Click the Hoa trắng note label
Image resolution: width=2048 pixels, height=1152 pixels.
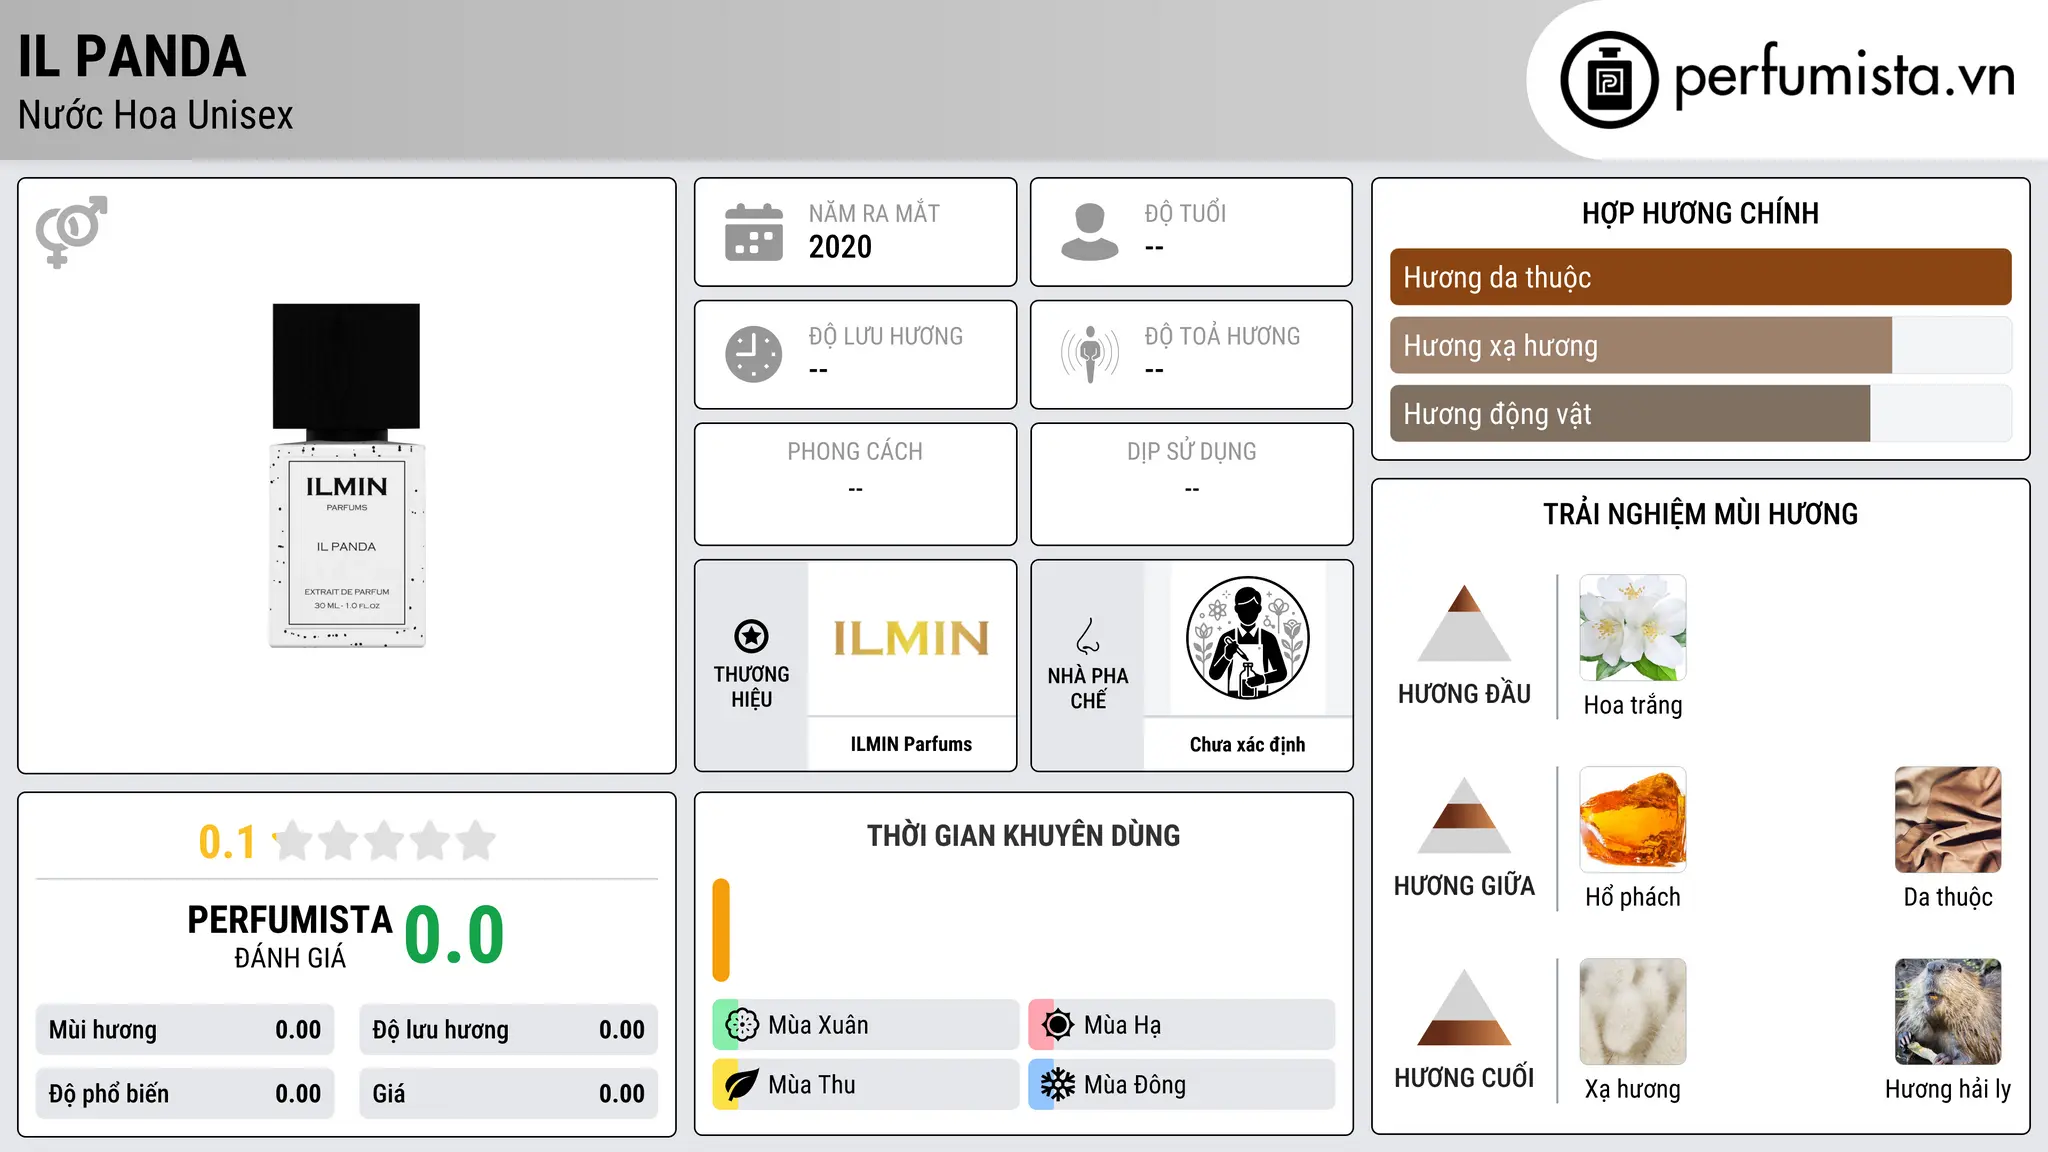[1633, 705]
